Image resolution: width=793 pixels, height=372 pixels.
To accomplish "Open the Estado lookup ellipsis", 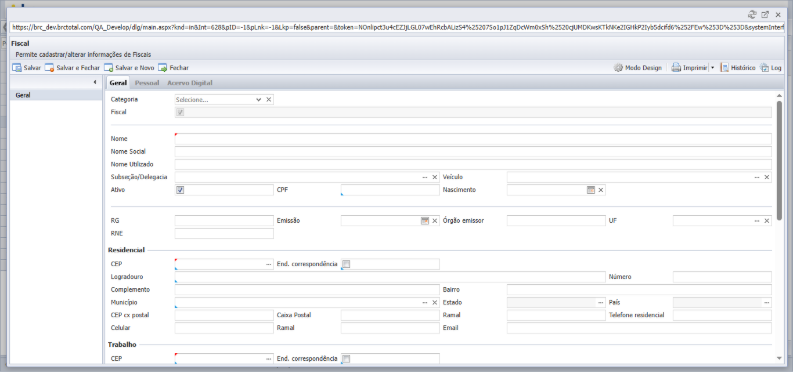I will tap(600, 303).
